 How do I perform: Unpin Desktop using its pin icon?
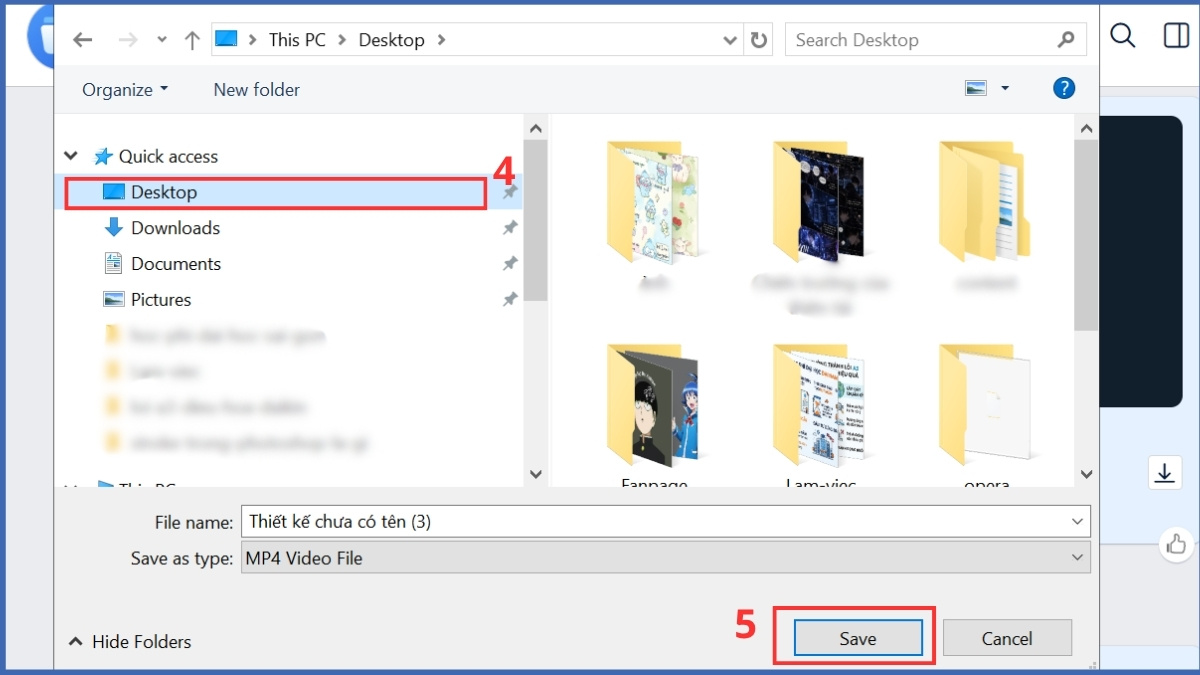[510, 192]
